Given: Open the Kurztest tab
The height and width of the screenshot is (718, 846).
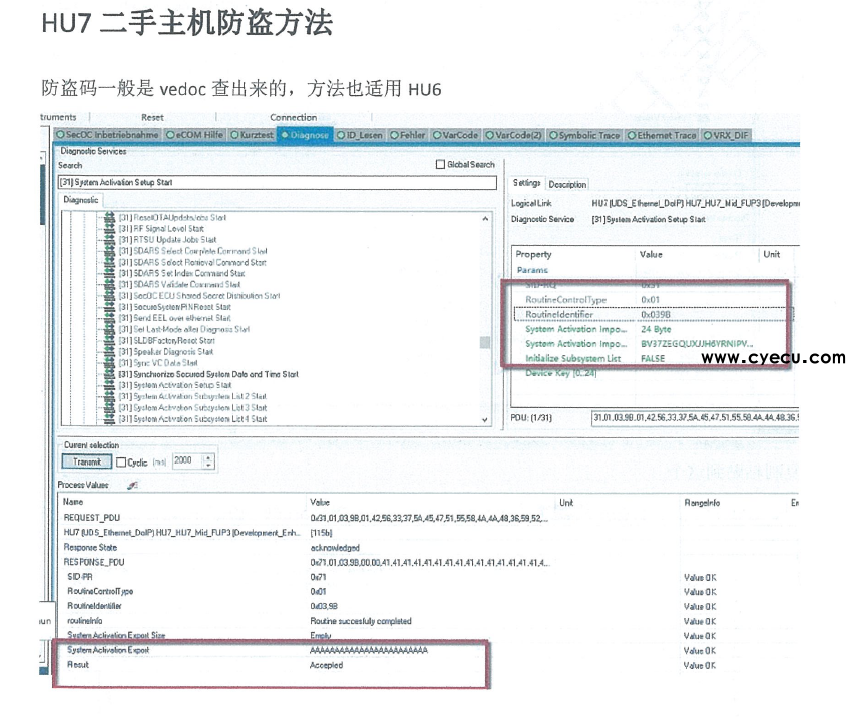Looking at the screenshot, I should click(x=252, y=135).
